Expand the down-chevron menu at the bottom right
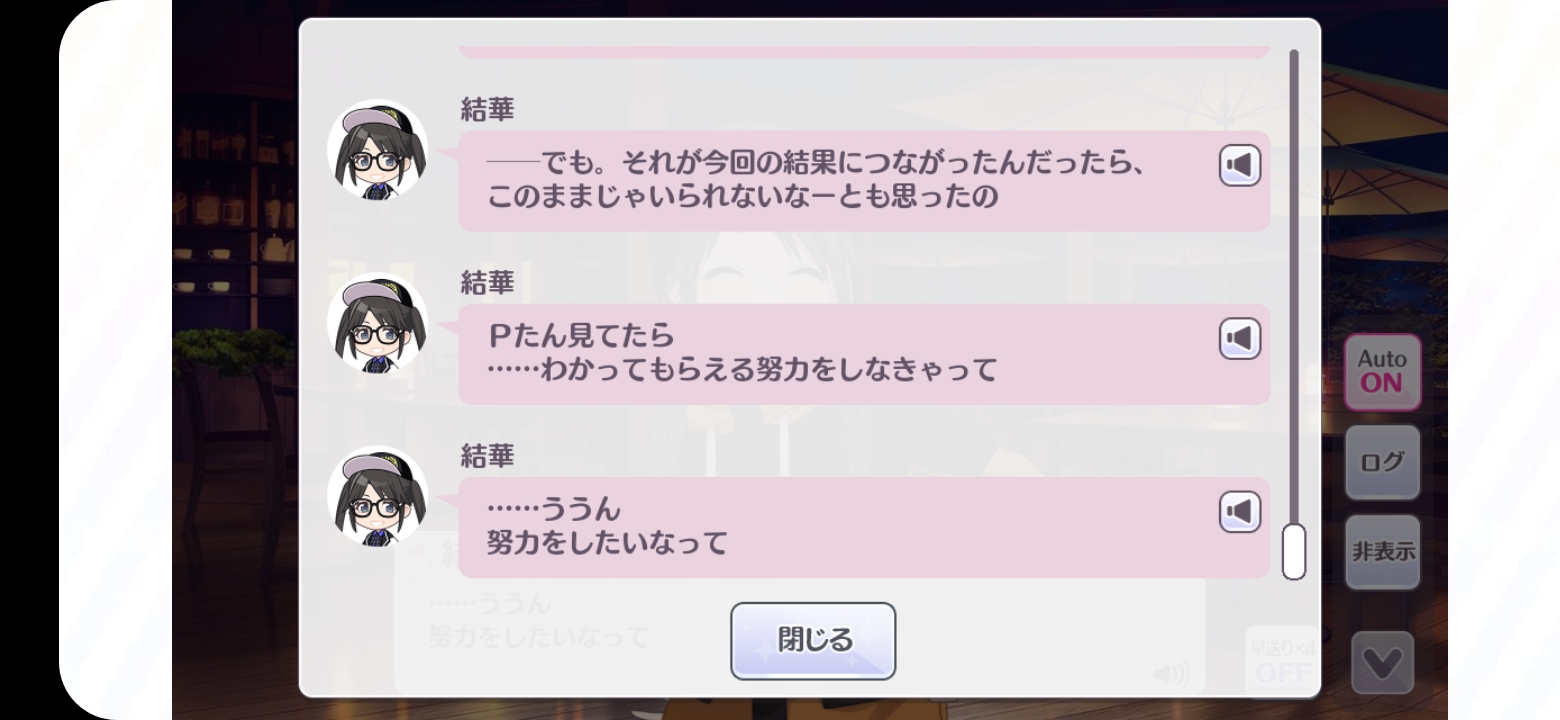 (x=1383, y=662)
